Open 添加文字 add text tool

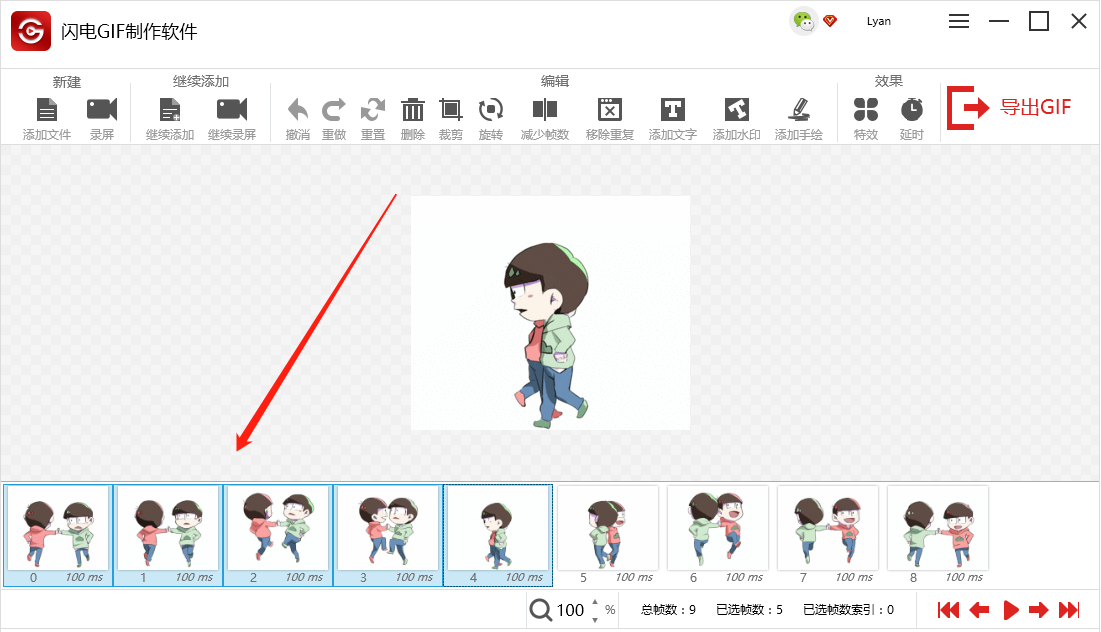(x=673, y=110)
